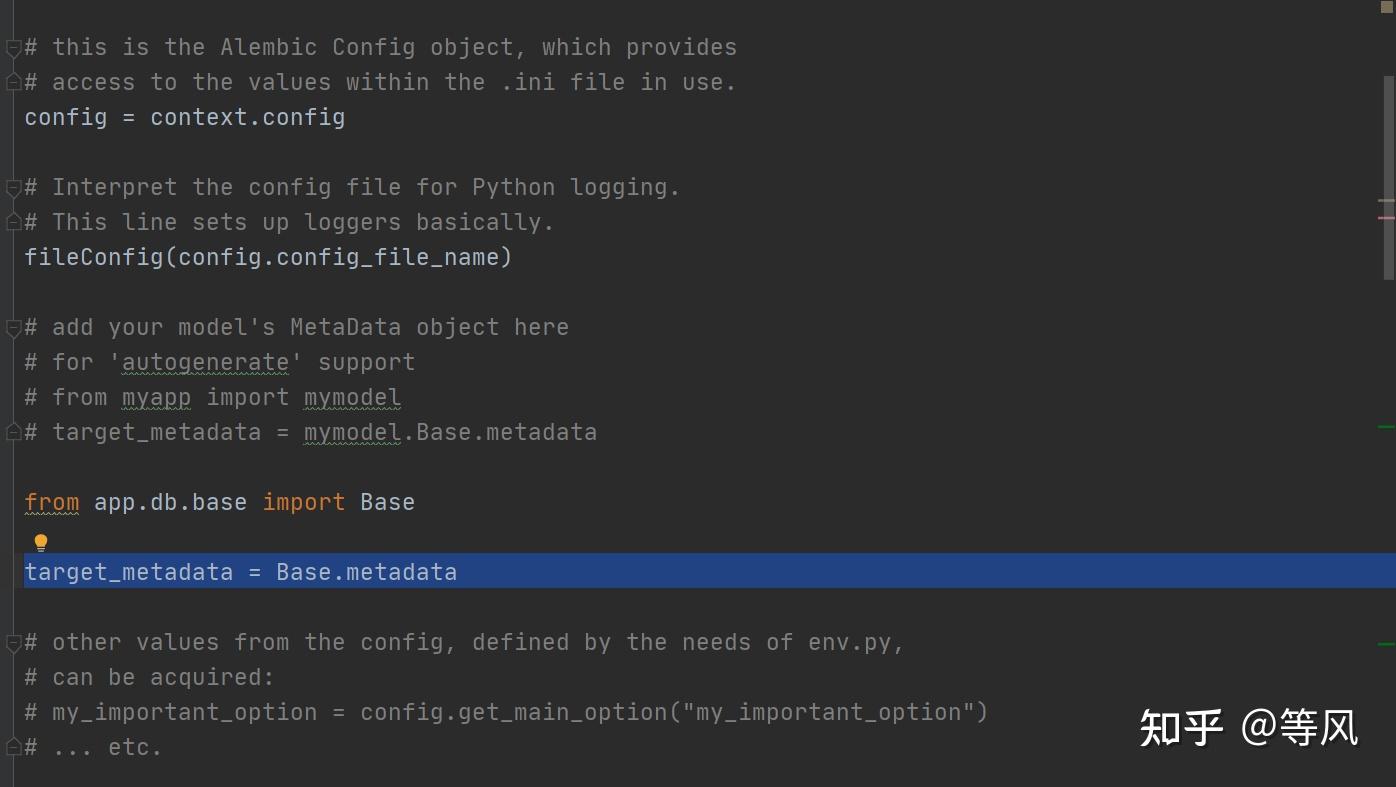
Task: Click the underlined 'autogenerate' word in the comment
Action: (205, 362)
